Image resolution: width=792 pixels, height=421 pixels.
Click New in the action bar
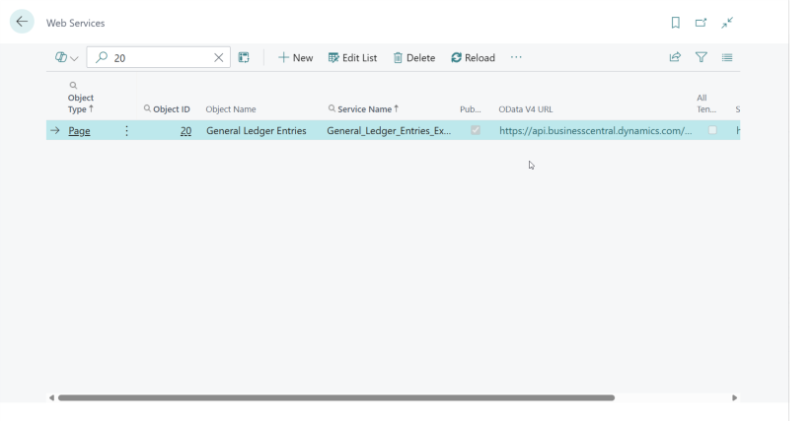(295, 58)
